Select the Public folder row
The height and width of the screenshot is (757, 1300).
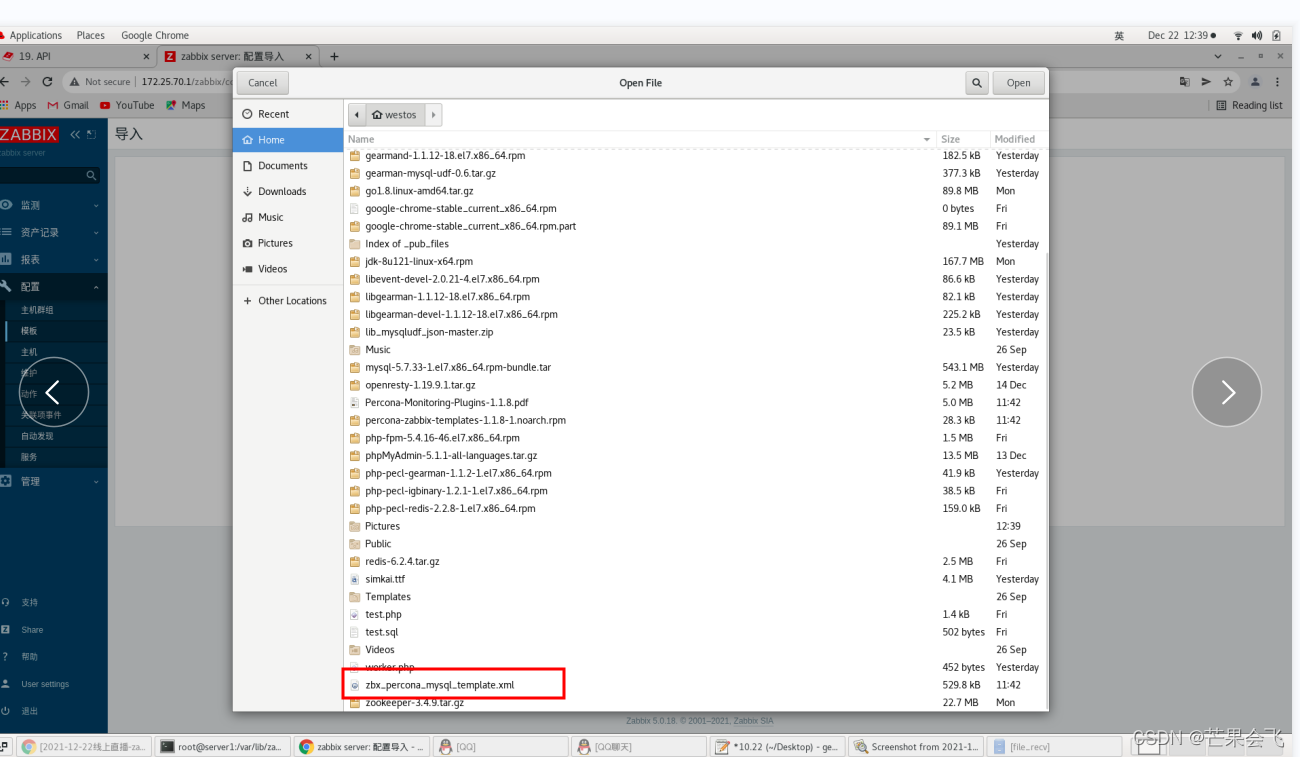696,544
